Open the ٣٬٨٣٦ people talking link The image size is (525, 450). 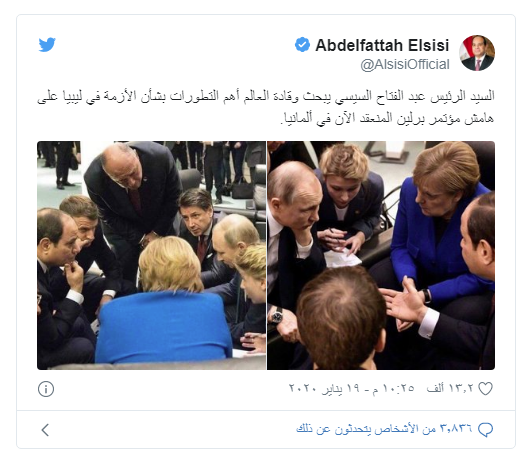[x=384, y=429]
